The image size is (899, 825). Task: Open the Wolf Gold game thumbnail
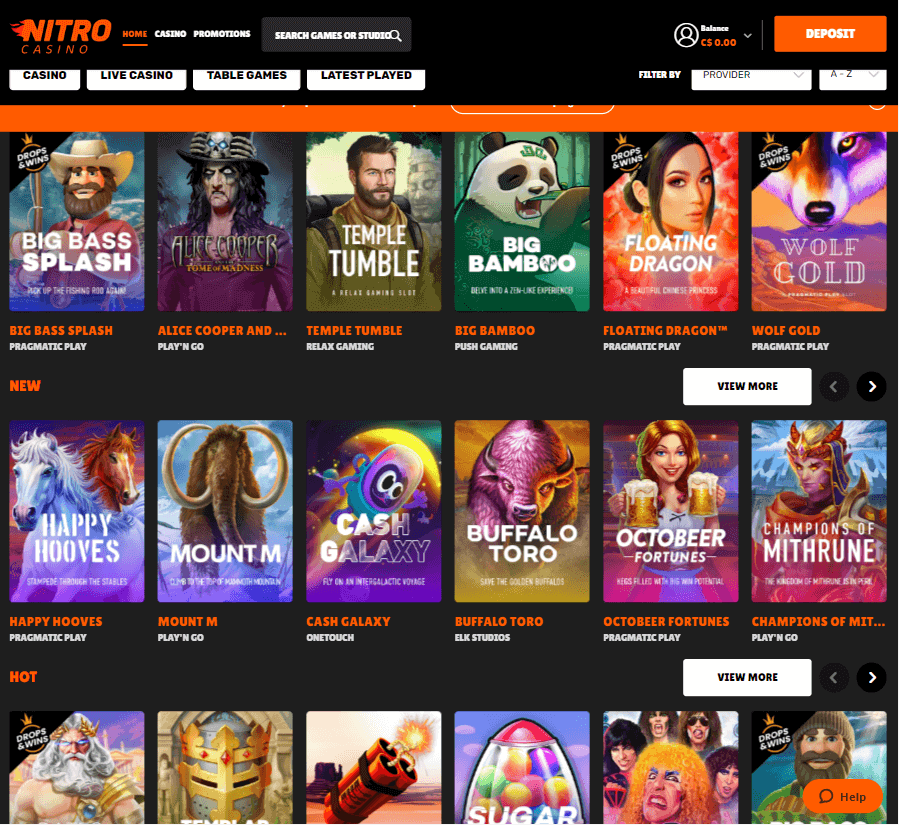click(x=819, y=221)
